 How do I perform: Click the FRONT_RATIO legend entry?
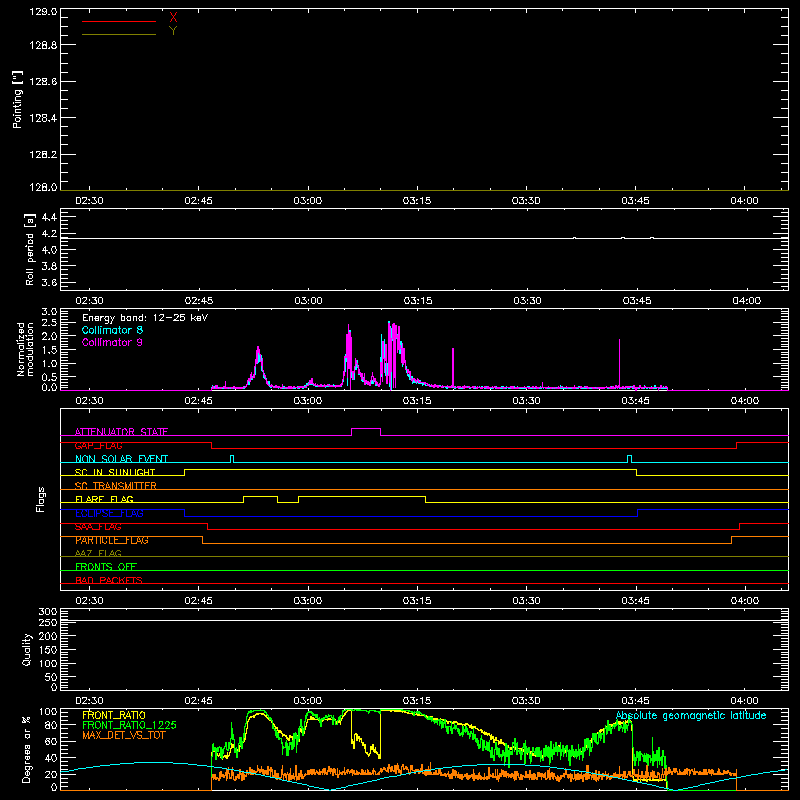pyautogui.click(x=114, y=715)
